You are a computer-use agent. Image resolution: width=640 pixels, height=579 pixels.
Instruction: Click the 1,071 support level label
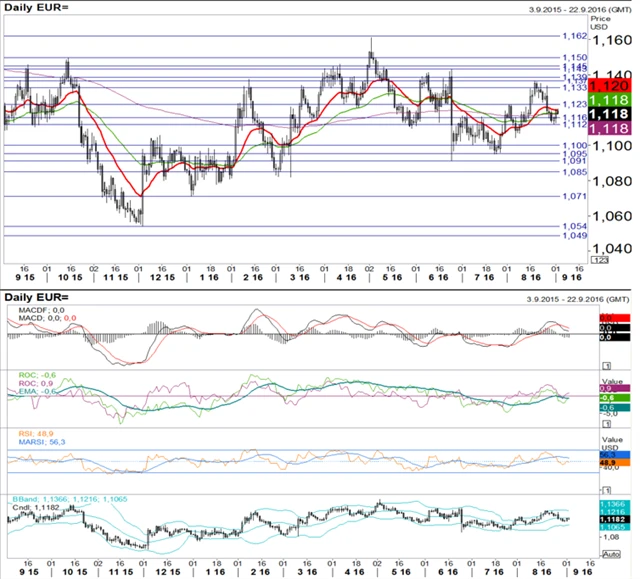pyautogui.click(x=574, y=197)
